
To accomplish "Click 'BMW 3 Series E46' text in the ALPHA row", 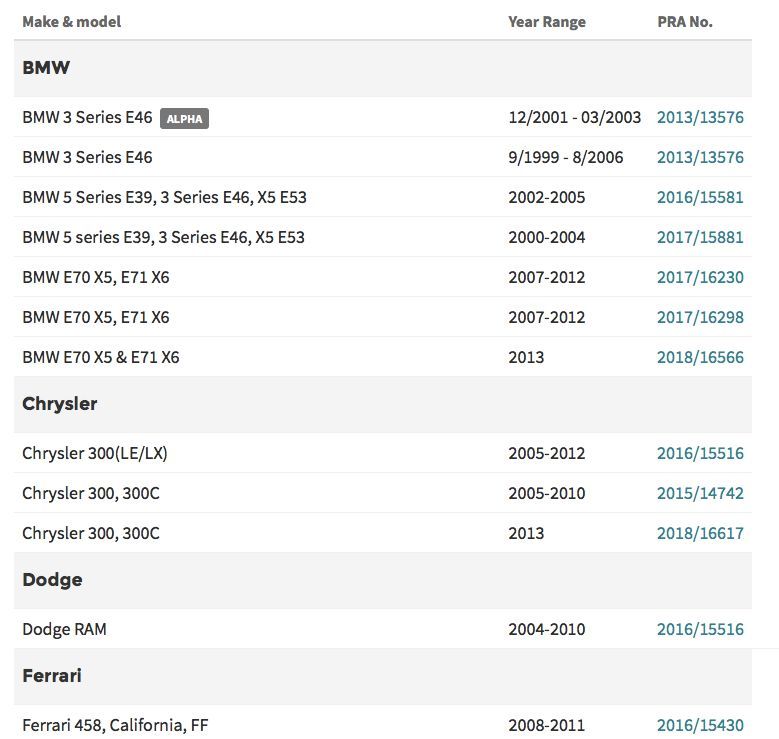I will coord(87,117).
